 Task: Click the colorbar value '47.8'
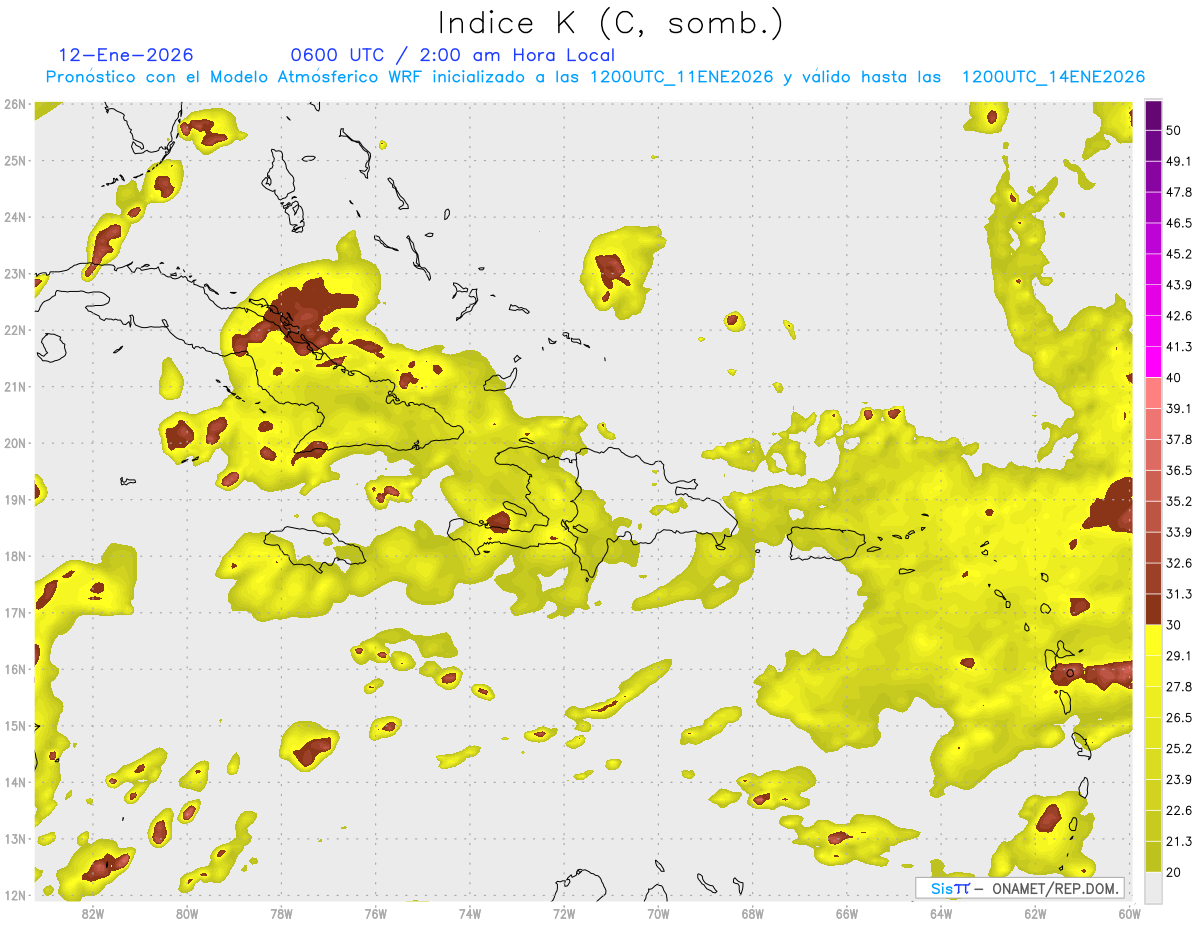(x=1178, y=192)
